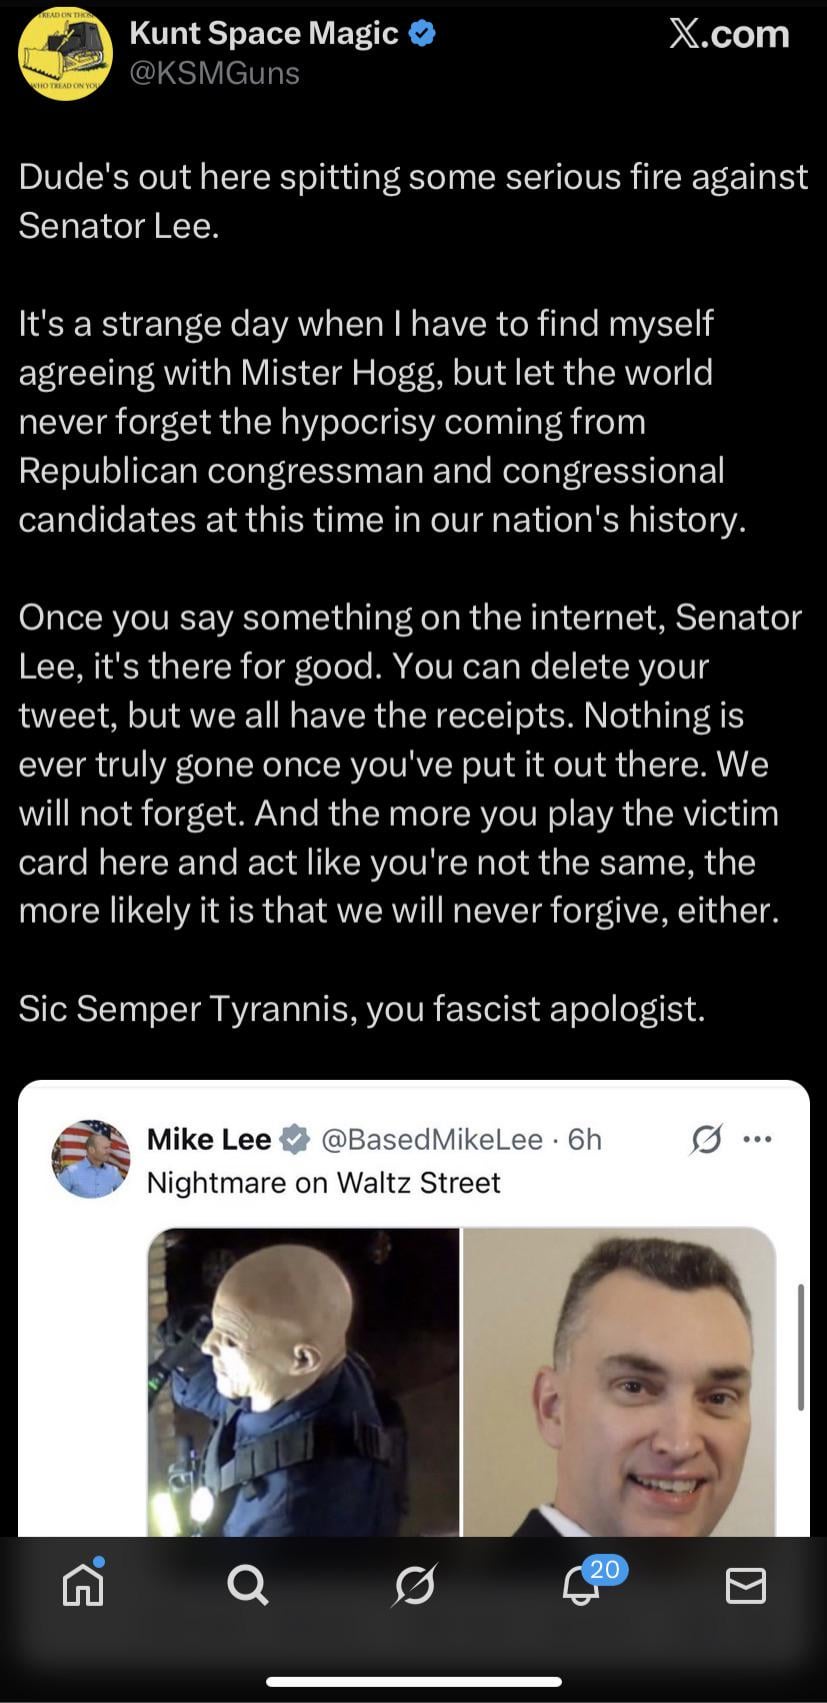Tap the vertical scrollbar beside the quoted images

coord(800,1347)
